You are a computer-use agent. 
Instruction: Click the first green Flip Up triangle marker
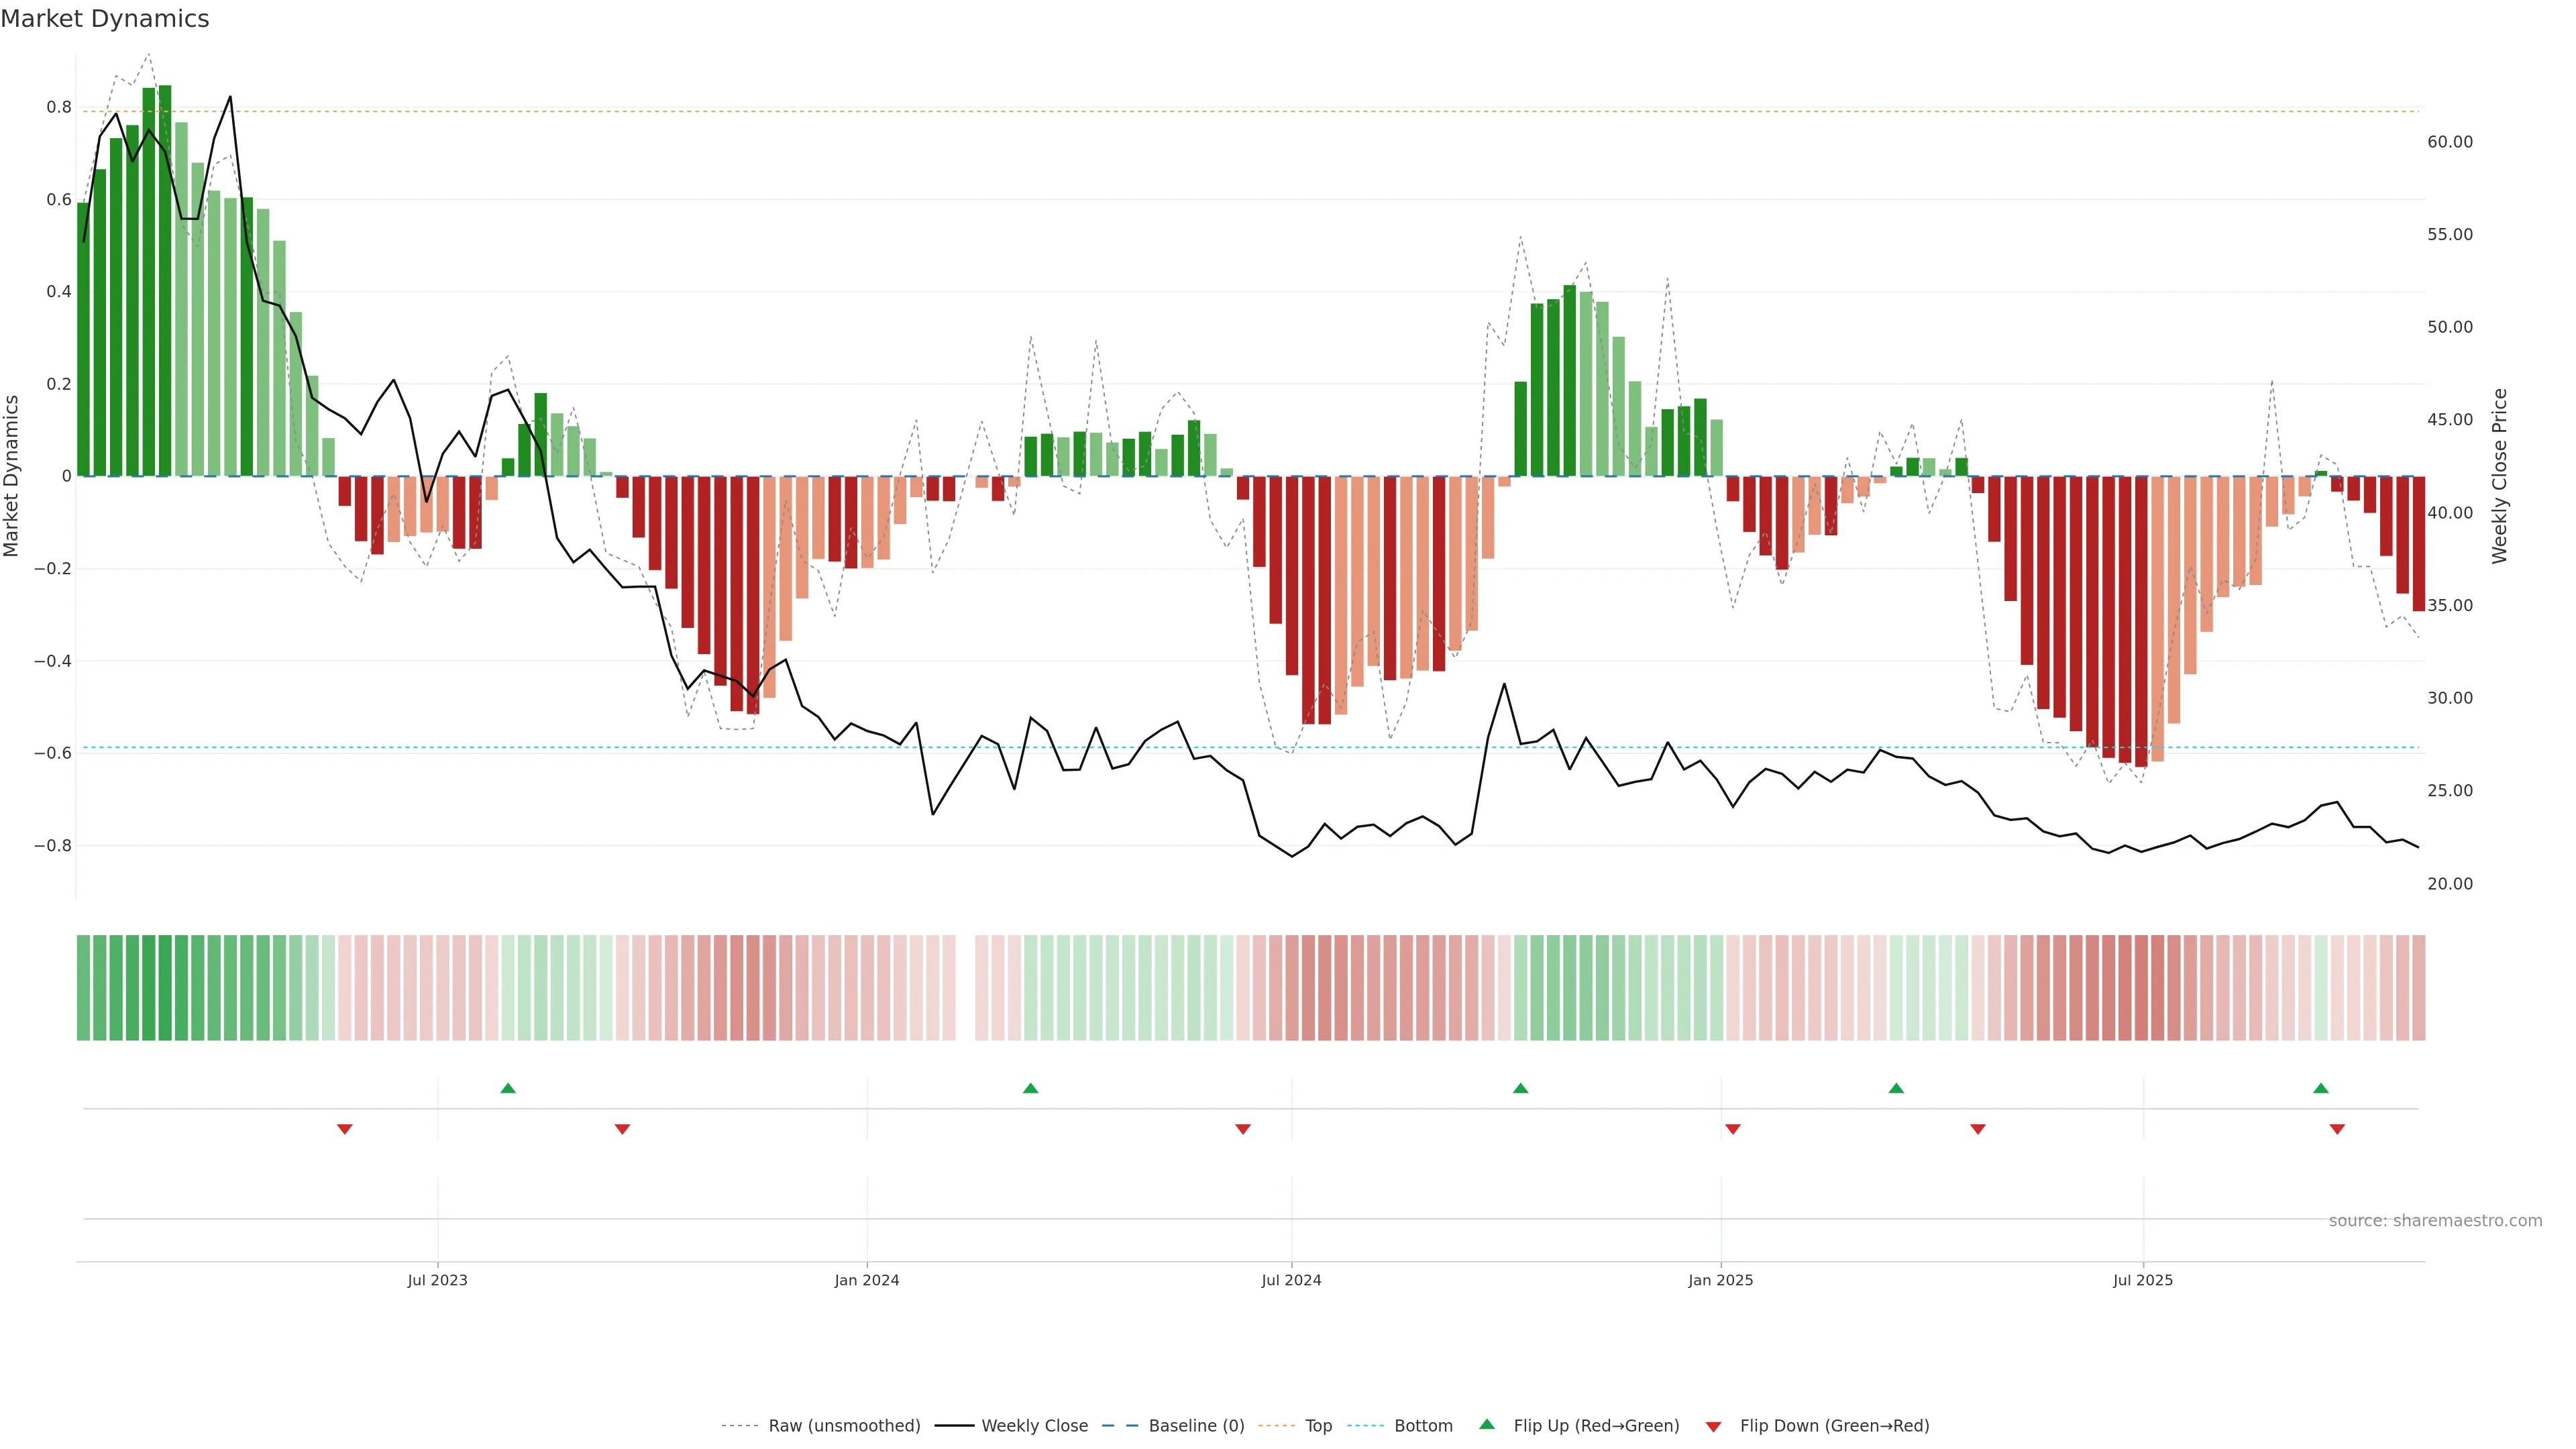click(x=508, y=1088)
